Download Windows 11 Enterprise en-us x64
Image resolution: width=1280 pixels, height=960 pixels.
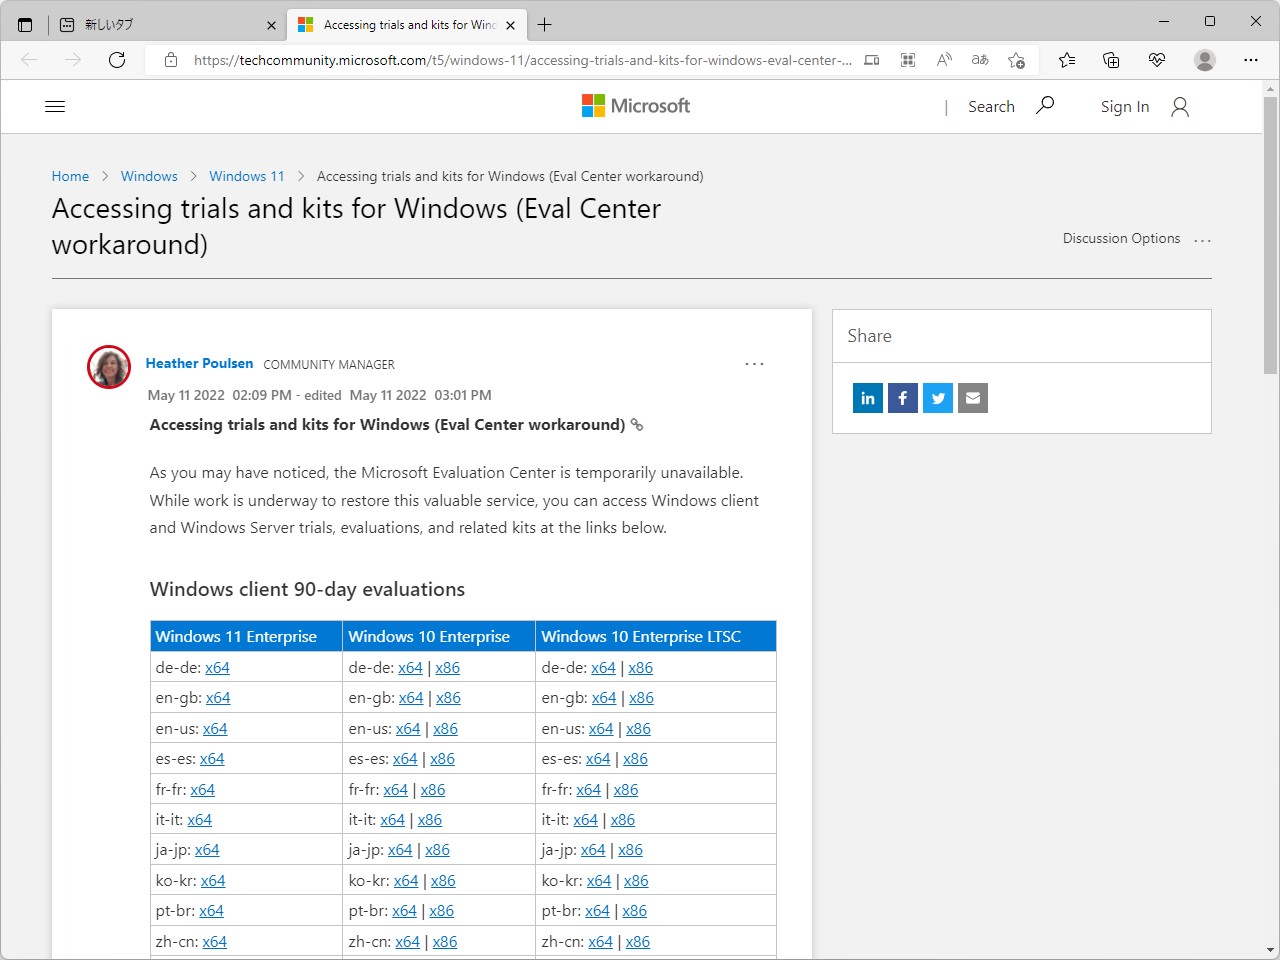pyautogui.click(x=215, y=729)
